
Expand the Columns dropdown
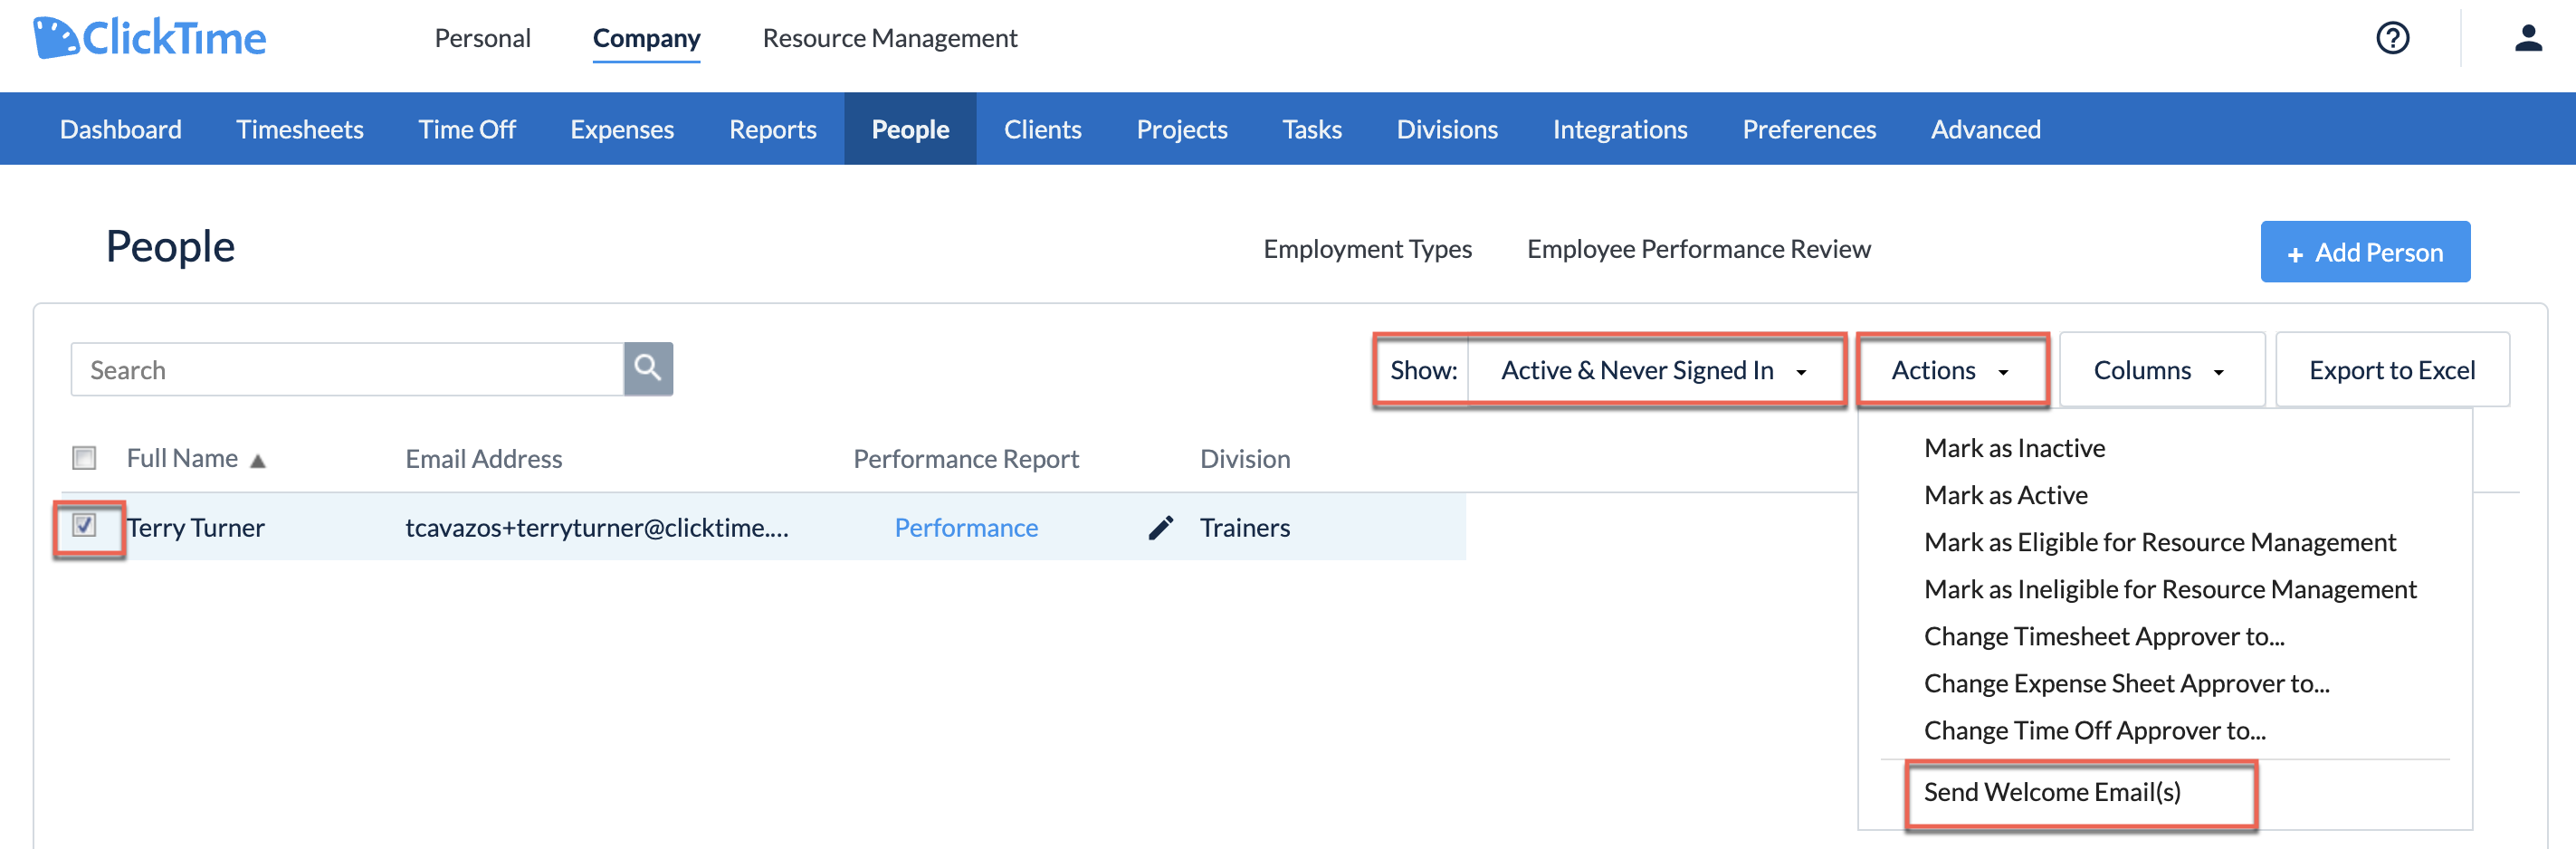point(2161,370)
